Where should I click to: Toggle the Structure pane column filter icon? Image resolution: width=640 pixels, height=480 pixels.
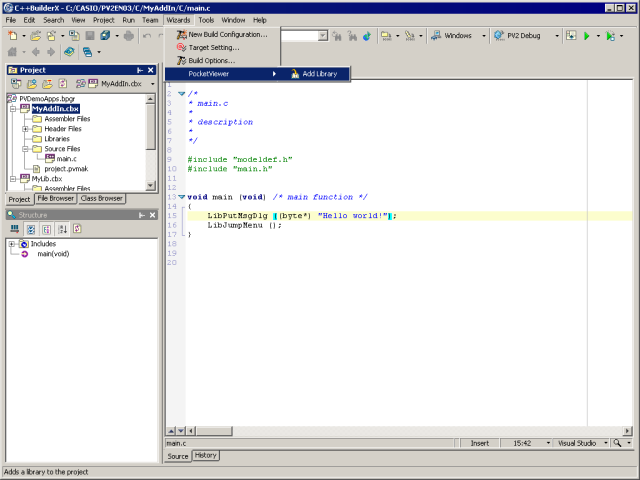point(15,229)
